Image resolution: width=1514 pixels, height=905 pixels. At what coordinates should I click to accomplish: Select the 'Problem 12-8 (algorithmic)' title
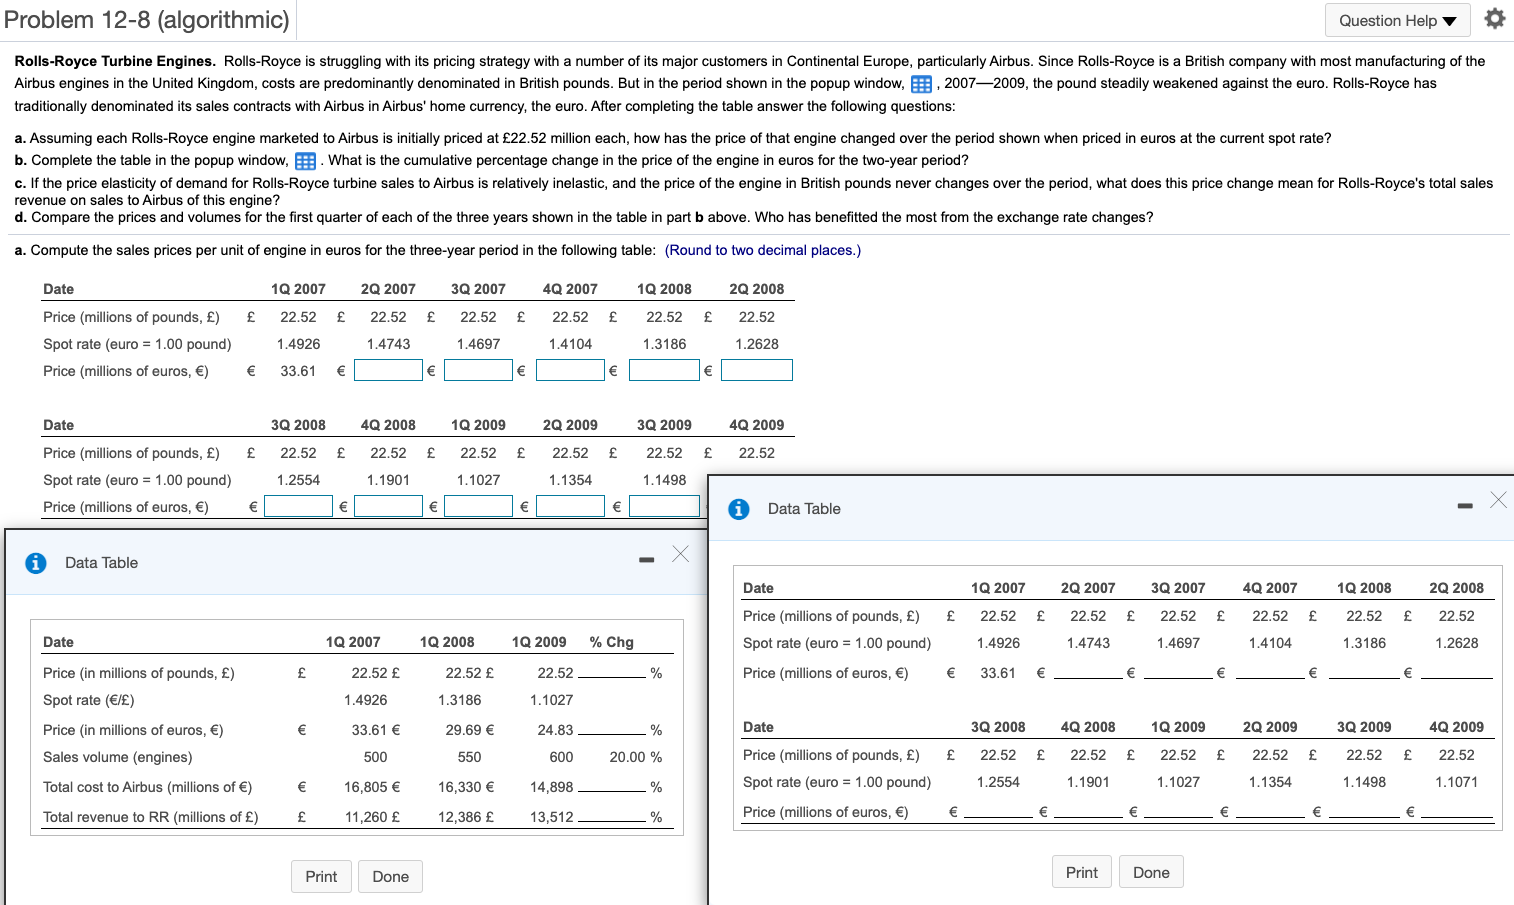pyautogui.click(x=147, y=19)
